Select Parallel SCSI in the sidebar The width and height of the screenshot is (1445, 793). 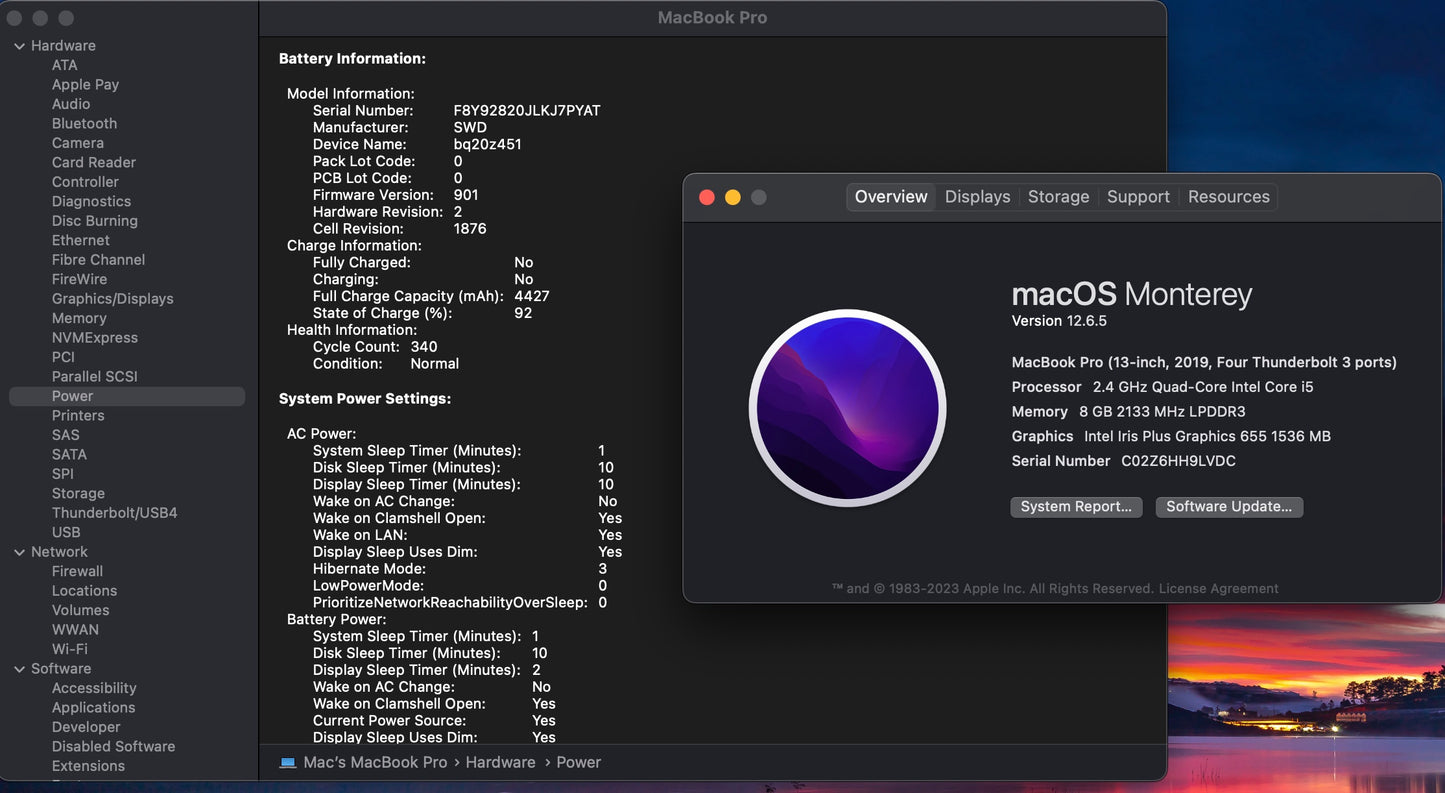(x=95, y=377)
